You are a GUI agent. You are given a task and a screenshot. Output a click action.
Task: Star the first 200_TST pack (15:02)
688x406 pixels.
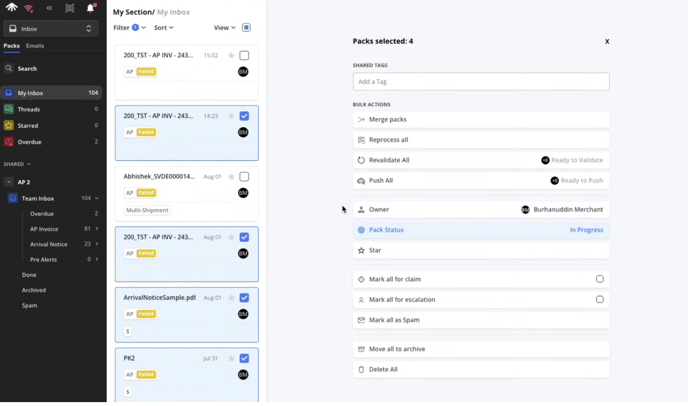231,56
